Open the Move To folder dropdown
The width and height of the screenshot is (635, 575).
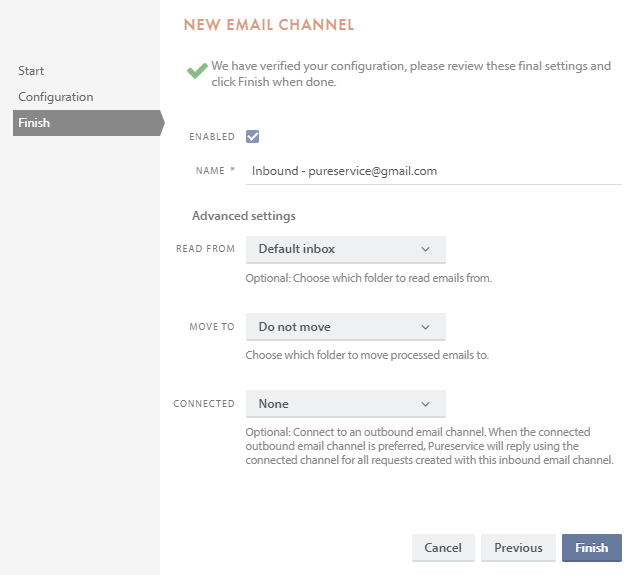[x=345, y=327]
